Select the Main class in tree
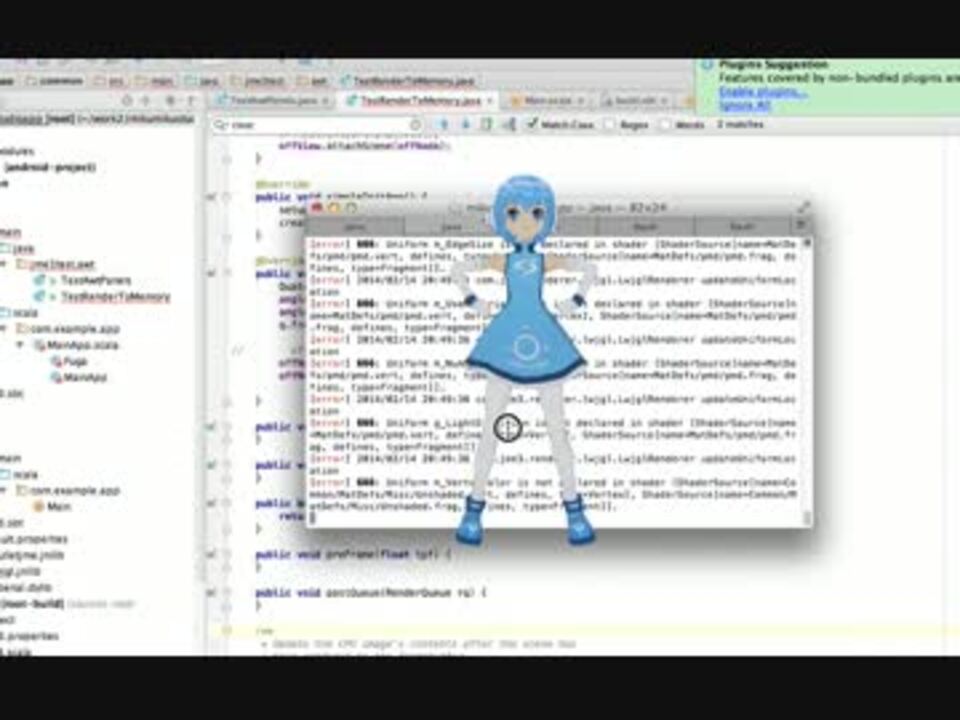This screenshot has width=960, height=720. [x=53, y=507]
